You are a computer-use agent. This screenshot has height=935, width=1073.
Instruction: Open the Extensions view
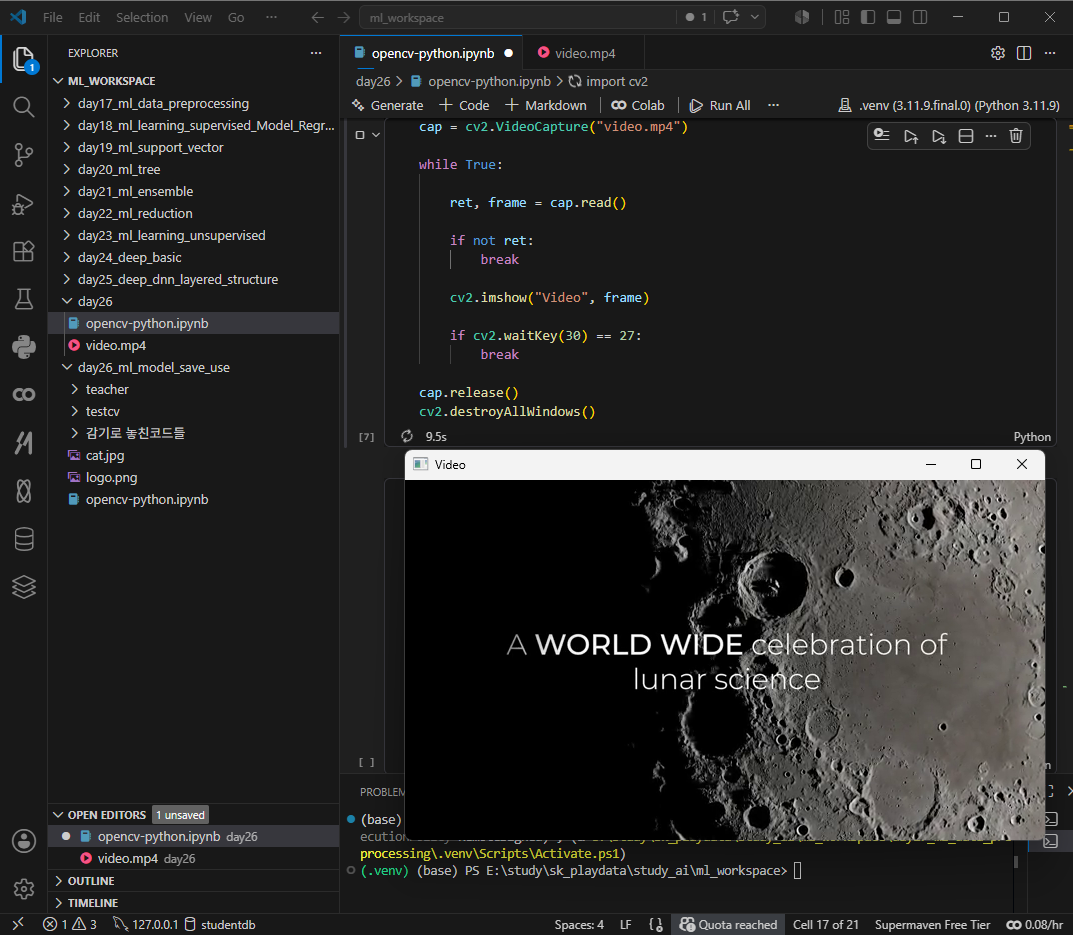click(x=24, y=251)
